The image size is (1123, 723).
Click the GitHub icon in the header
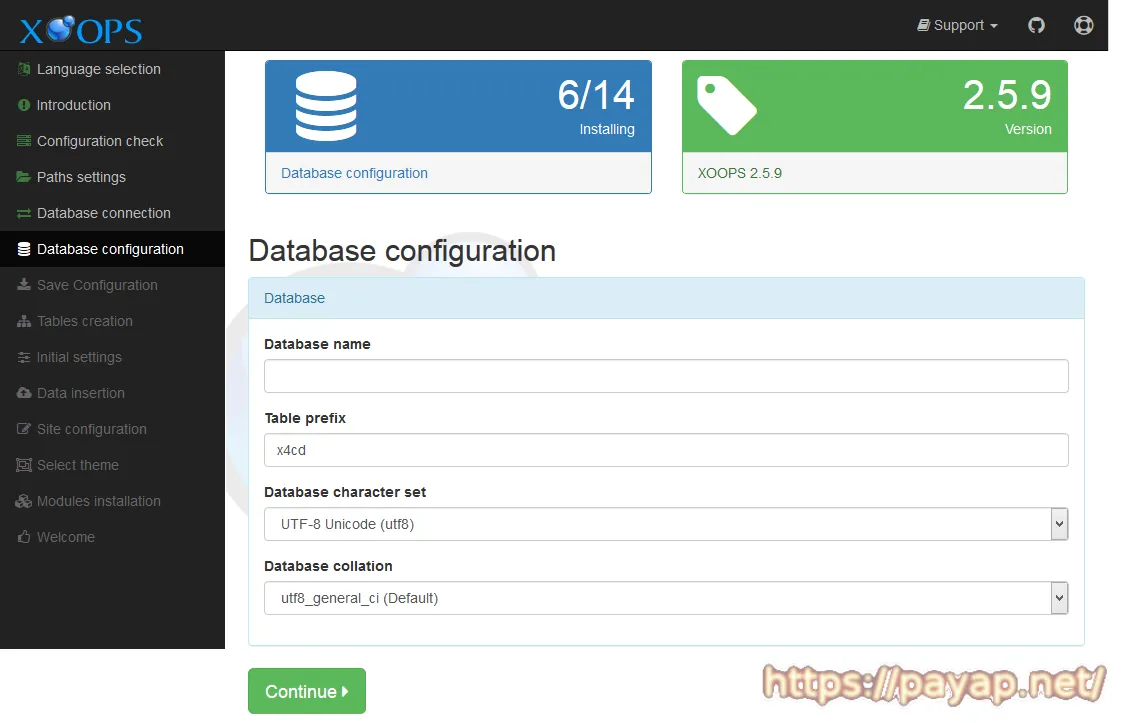tap(1036, 25)
